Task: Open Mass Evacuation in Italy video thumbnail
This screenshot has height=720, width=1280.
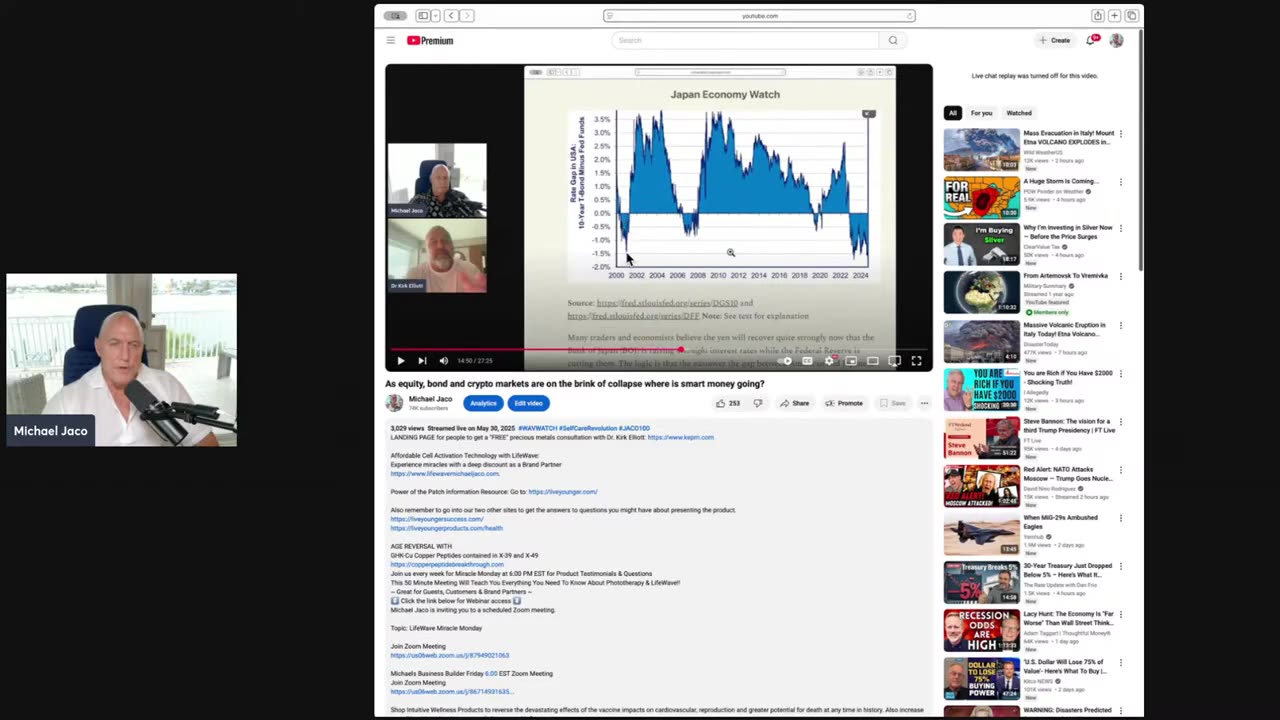Action: (982, 149)
